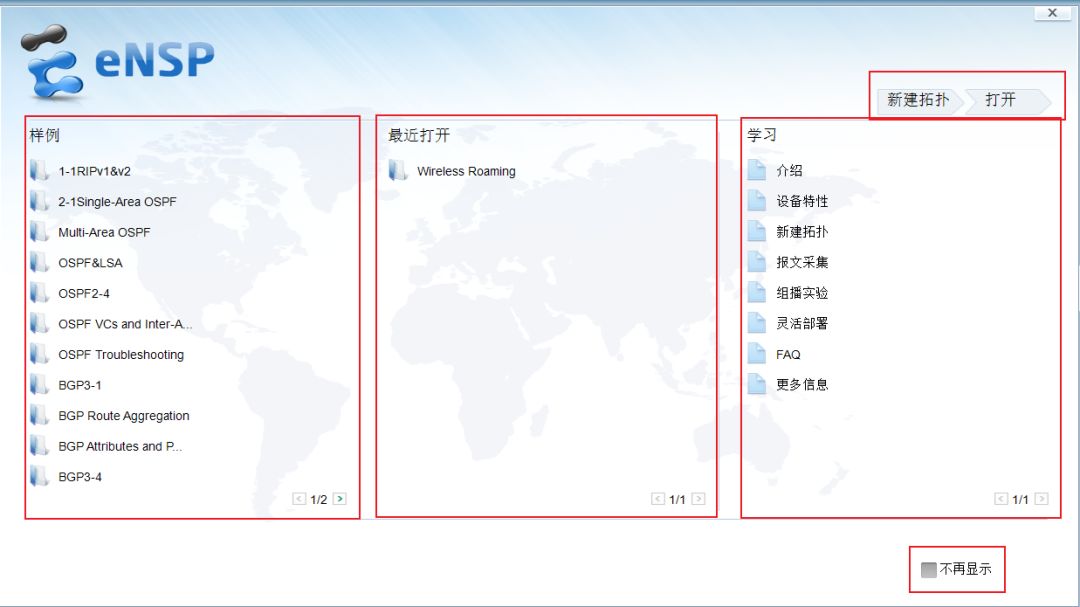Image resolution: width=1080 pixels, height=607 pixels.
Task: Open OSPF VCs and Inter-A... sample
Action: coord(125,324)
